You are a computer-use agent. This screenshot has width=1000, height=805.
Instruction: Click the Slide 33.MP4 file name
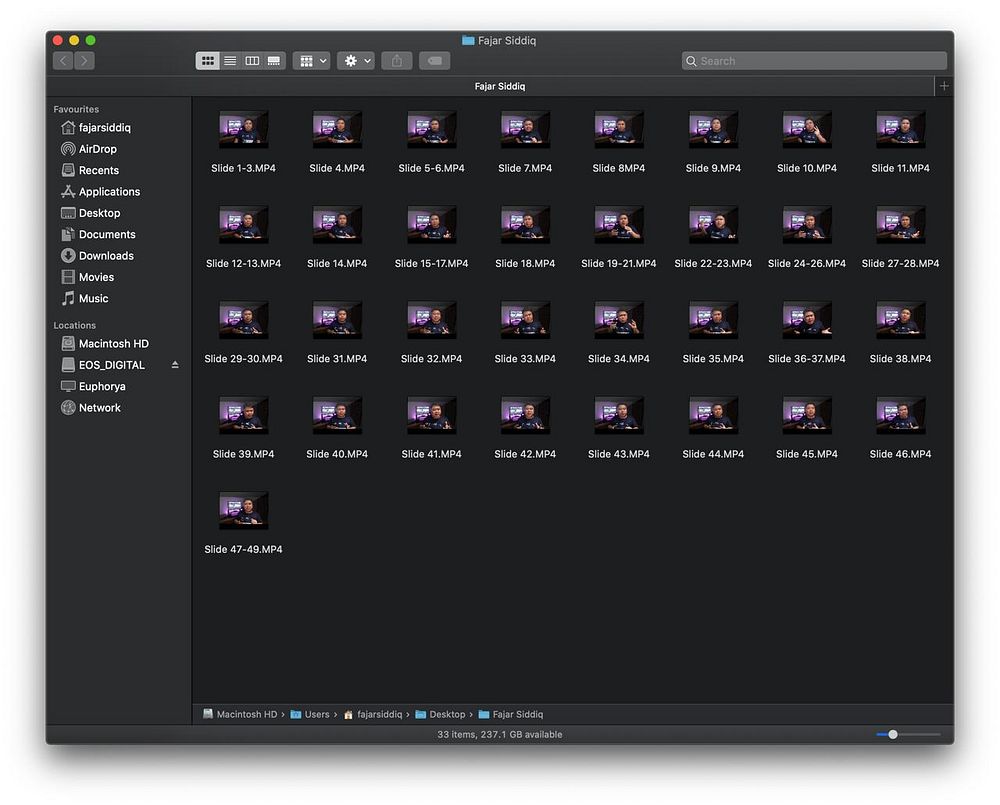(526, 358)
